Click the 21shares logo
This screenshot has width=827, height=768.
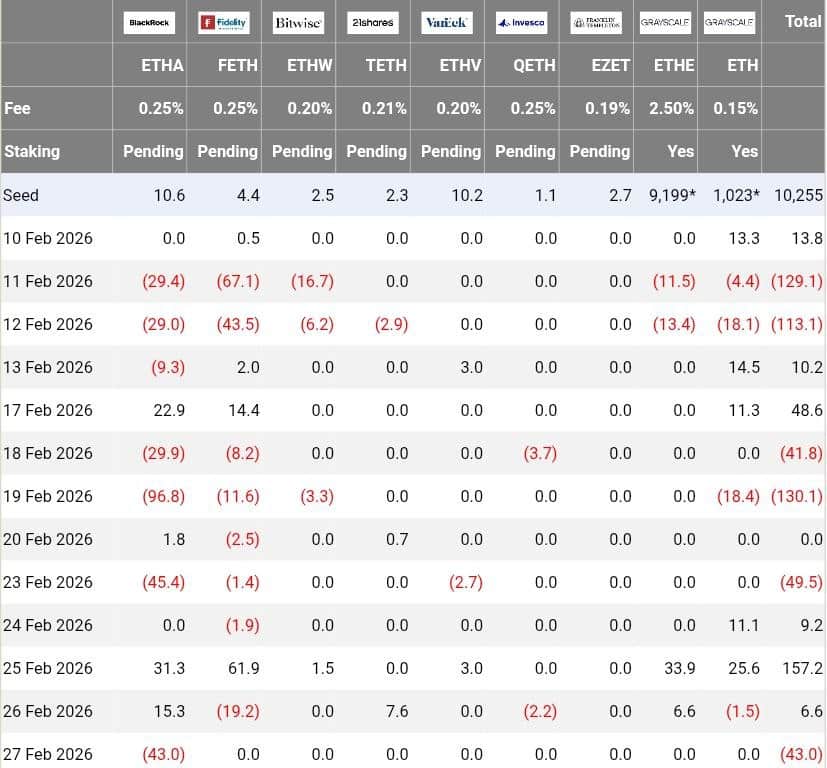point(373,22)
